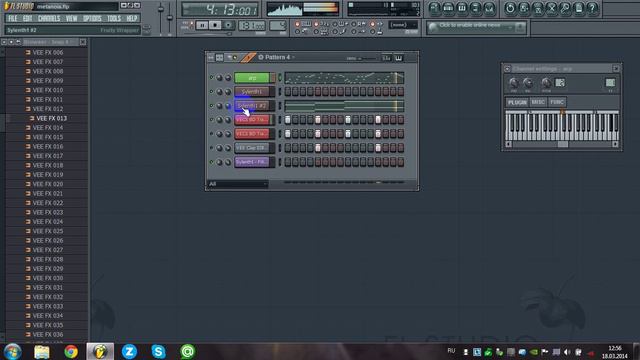Click the orange pattern play indicator icon
640x360 pixels.
(x=247, y=58)
